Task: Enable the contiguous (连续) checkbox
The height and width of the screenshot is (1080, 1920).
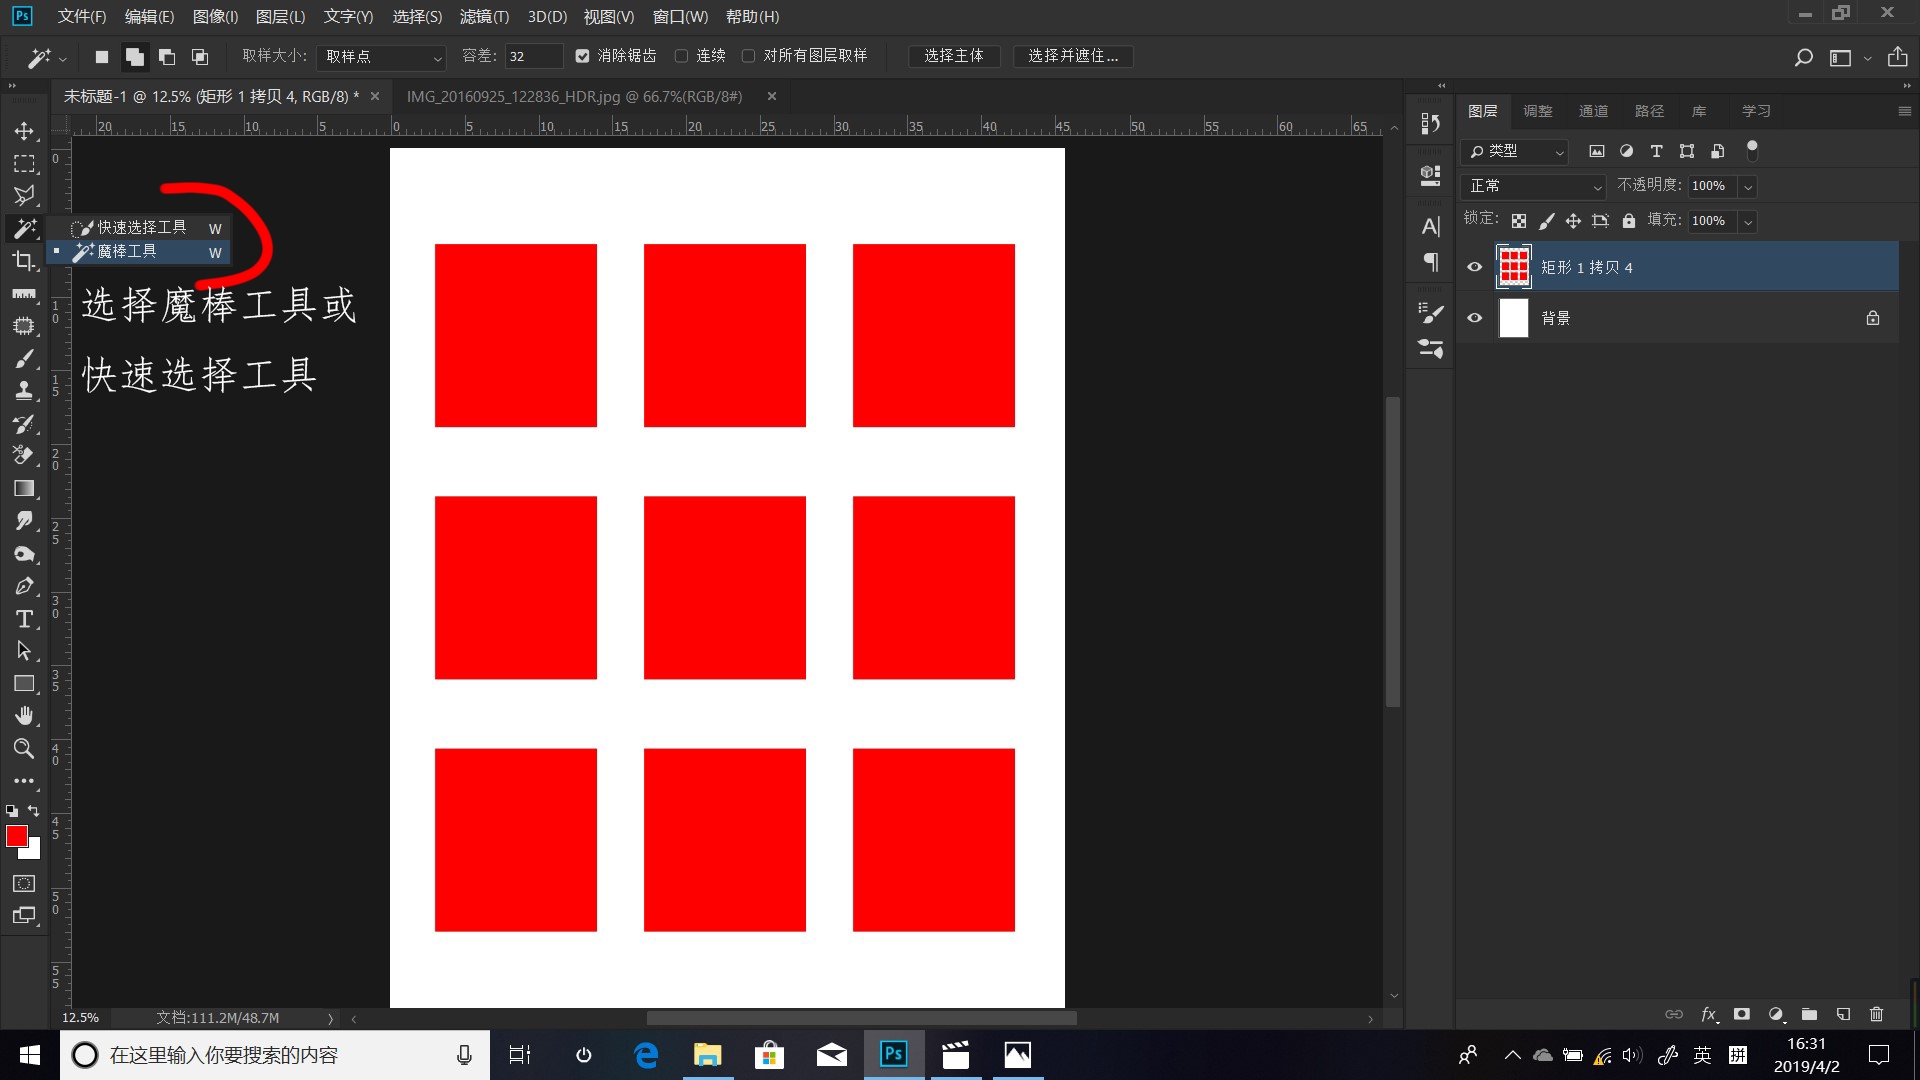Action: point(682,56)
